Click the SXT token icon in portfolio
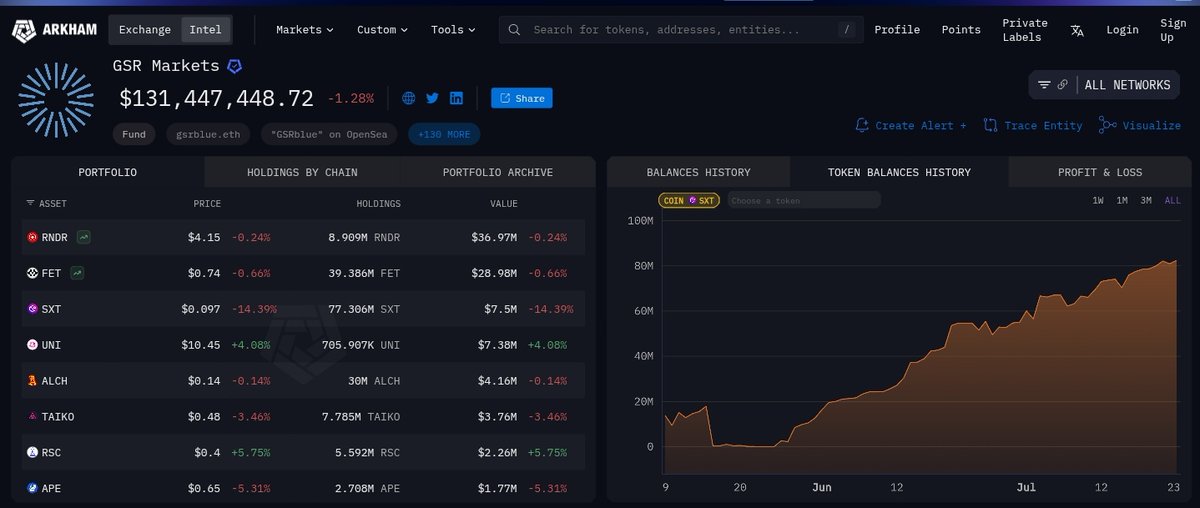 point(32,309)
